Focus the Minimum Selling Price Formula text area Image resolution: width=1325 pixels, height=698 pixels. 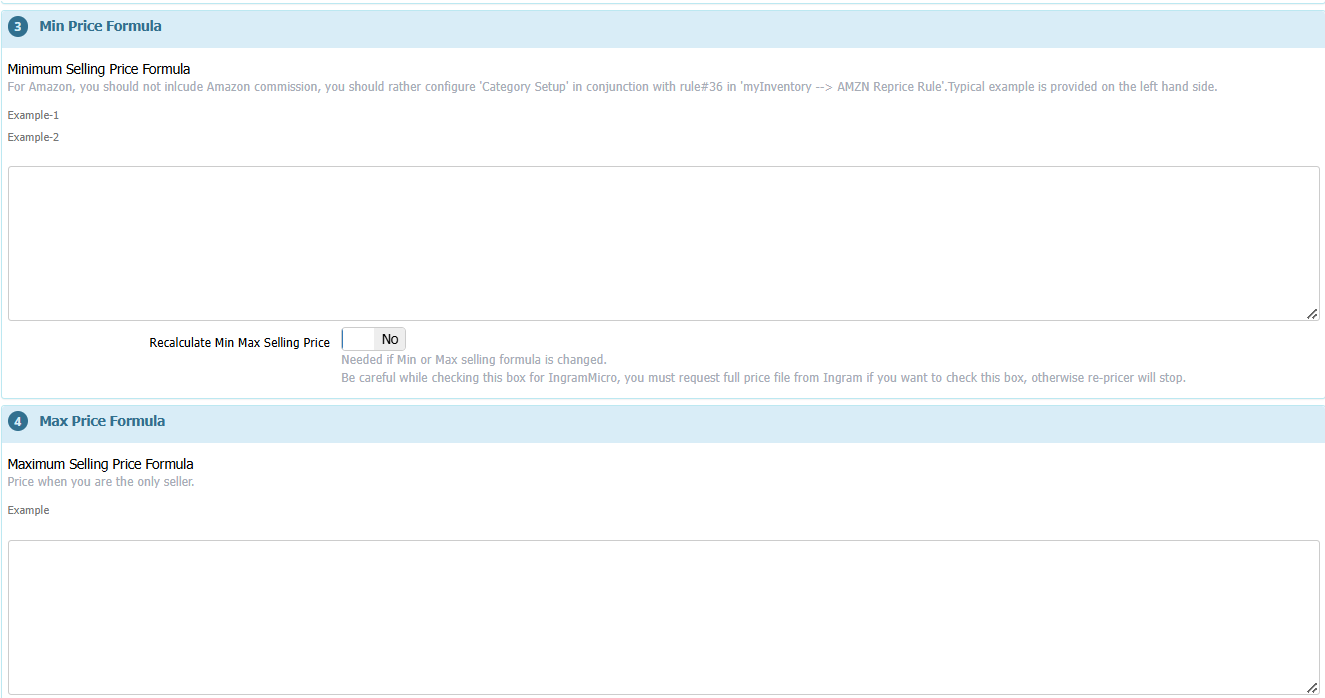[662, 243]
